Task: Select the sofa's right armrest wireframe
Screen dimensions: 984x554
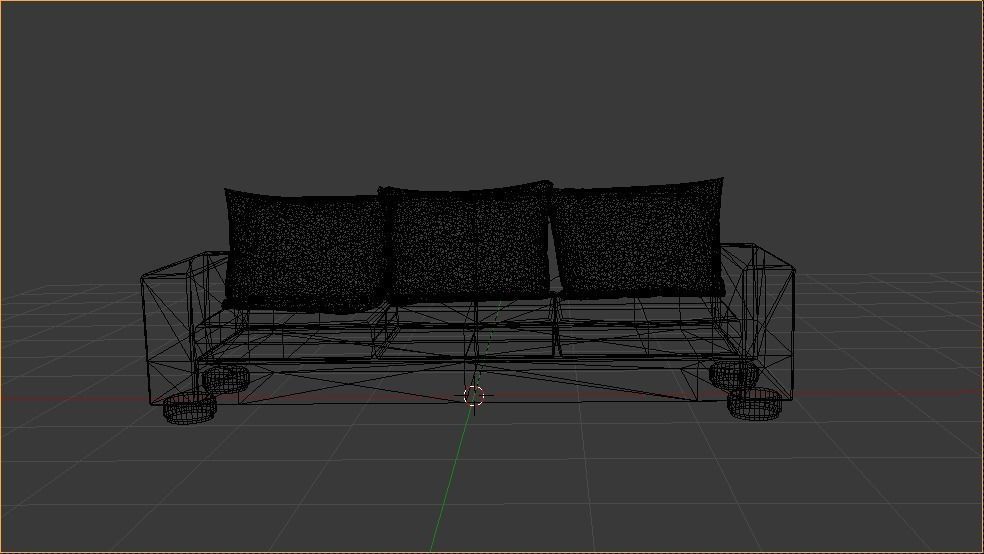Action: tap(758, 320)
